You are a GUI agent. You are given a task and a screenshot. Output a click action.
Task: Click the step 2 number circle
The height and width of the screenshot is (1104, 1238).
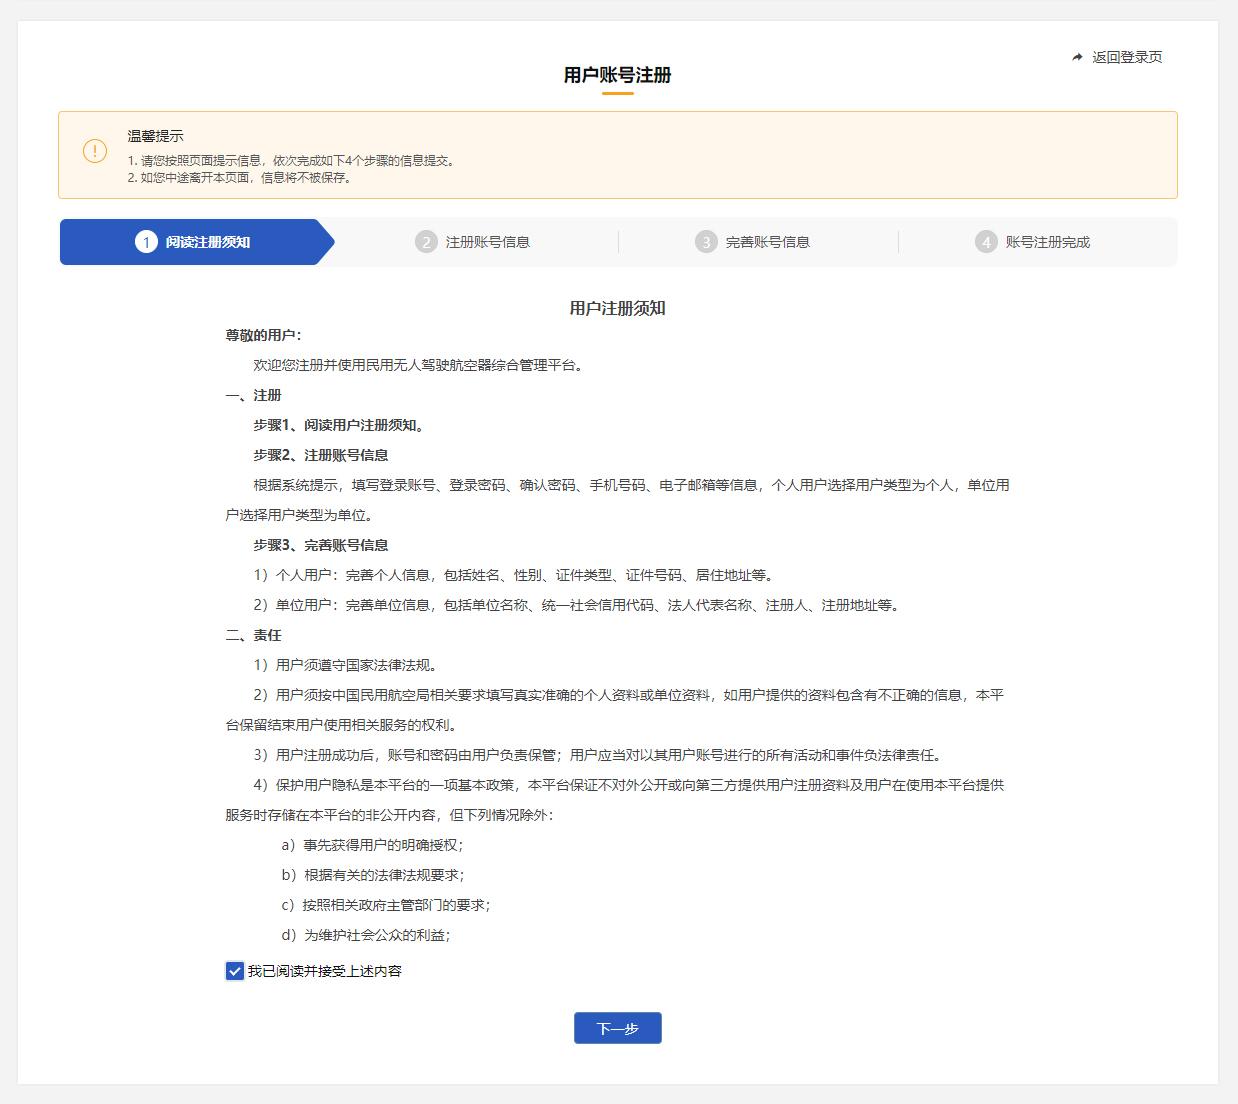point(426,242)
